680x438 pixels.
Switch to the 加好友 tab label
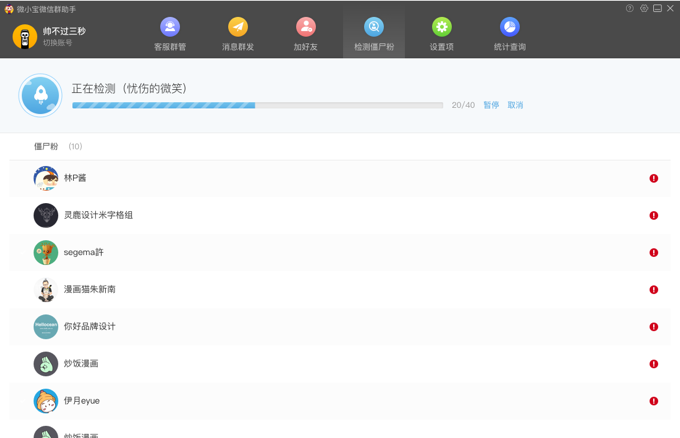tap(306, 47)
